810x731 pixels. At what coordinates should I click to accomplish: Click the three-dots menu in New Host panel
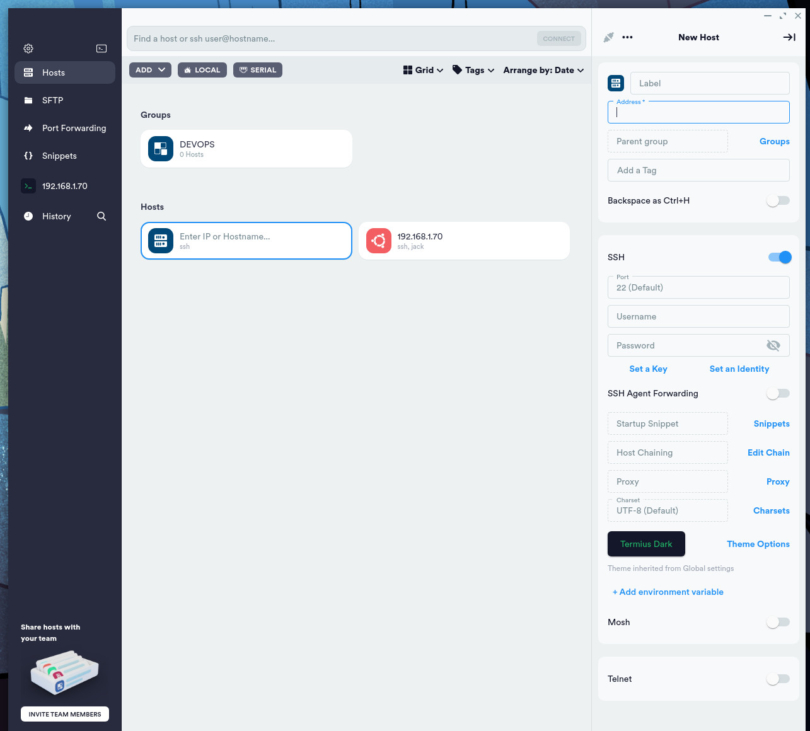(x=627, y=37)
